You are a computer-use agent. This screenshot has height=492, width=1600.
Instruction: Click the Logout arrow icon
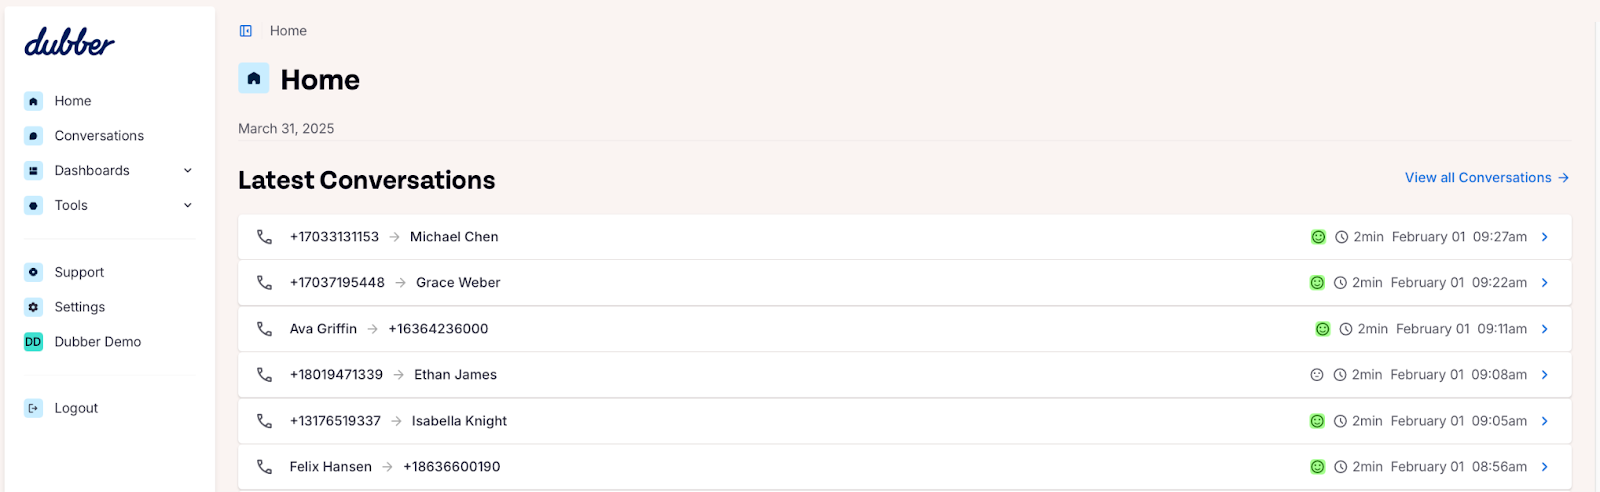point(33,408)
